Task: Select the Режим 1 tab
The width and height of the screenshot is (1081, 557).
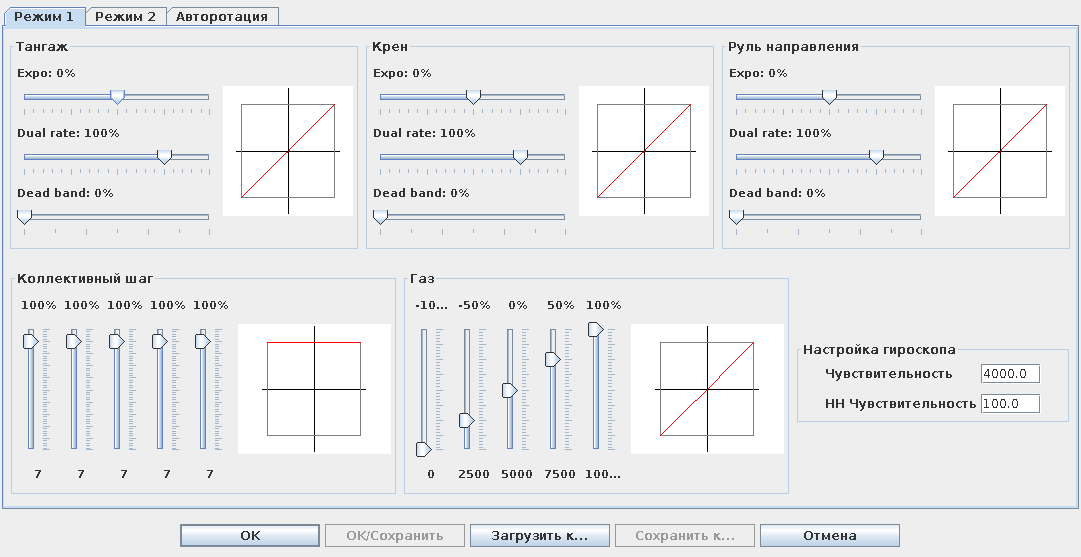Action: coord(43,16)
